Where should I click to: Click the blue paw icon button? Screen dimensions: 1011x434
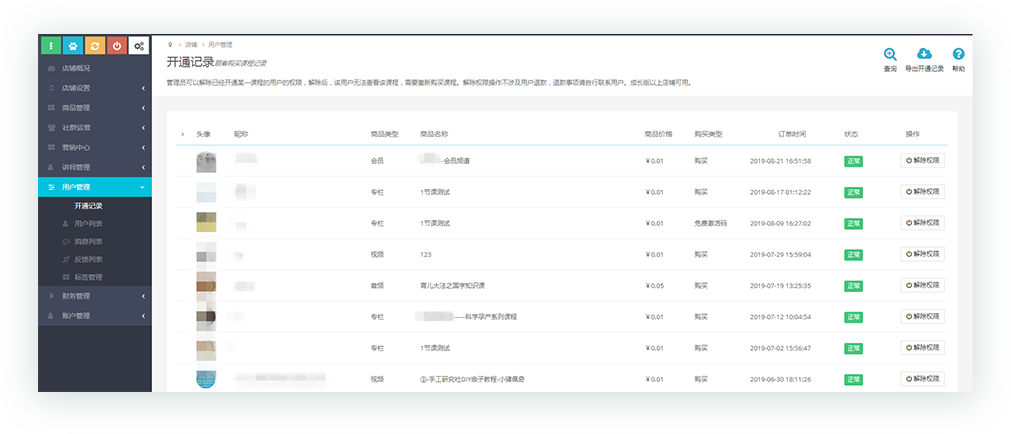click(x=72, y=46)
